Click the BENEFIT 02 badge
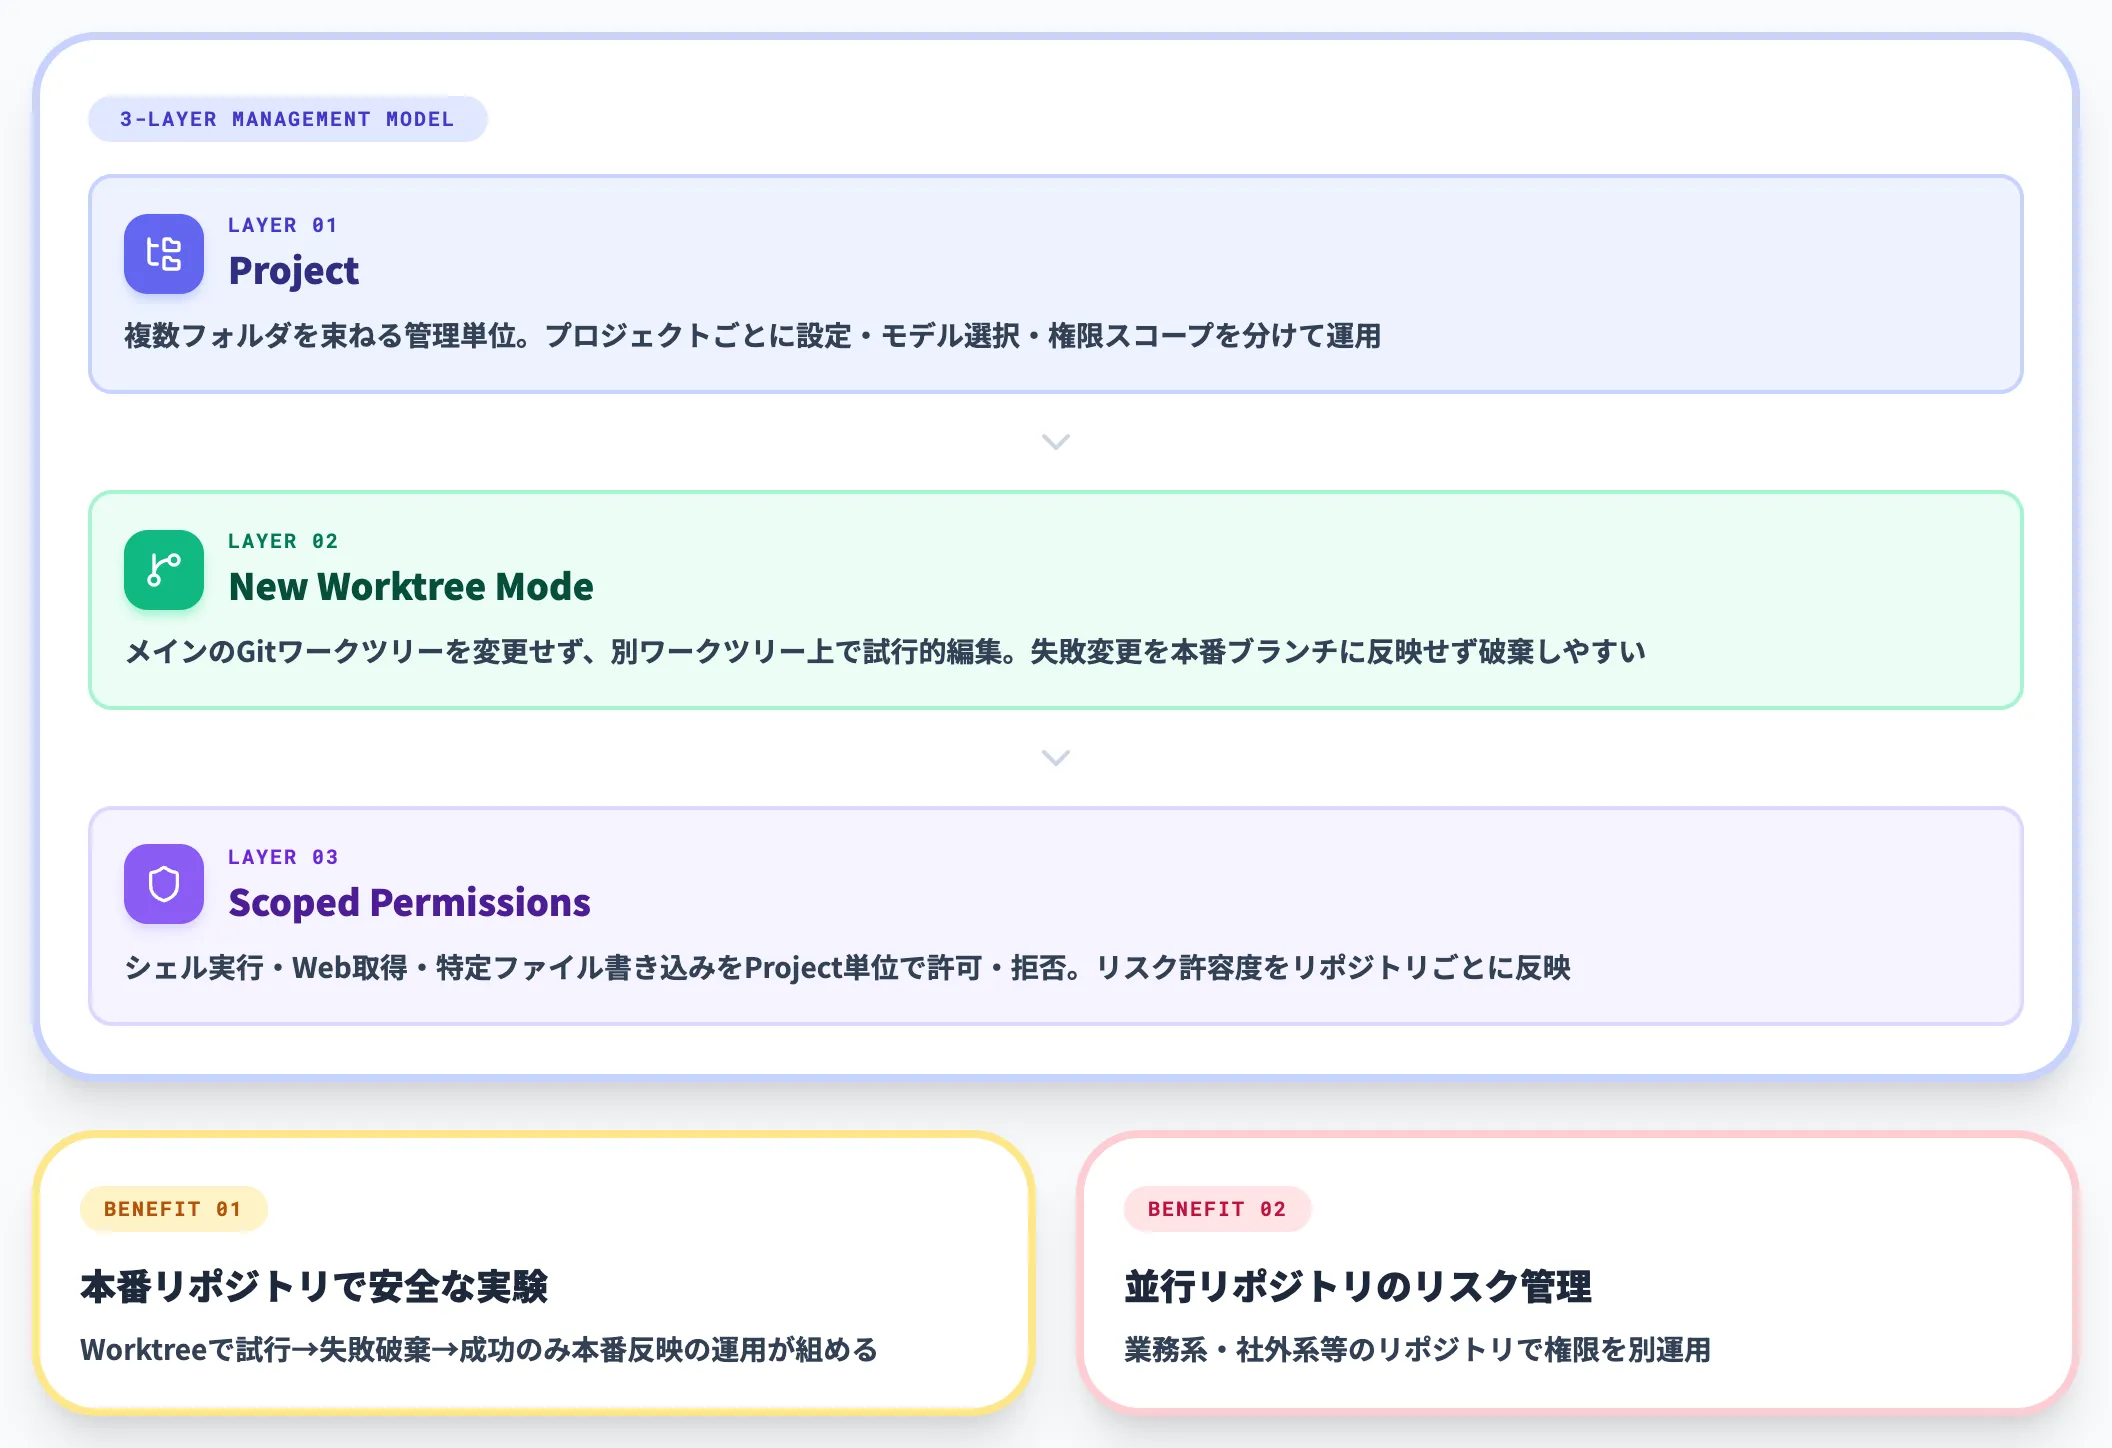 point(1217,1209)
